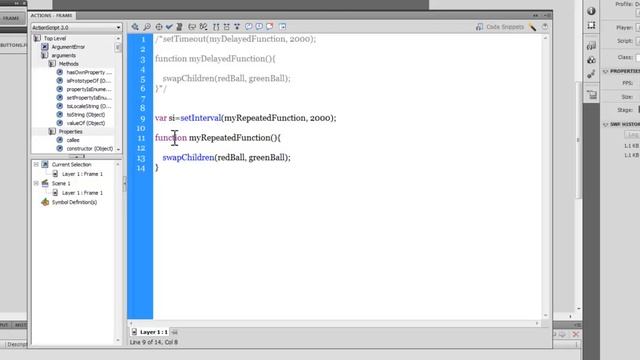The image size is (640, 360).
Task: Toggle Script Assist wand icon
Action: (x=533, y=27)
